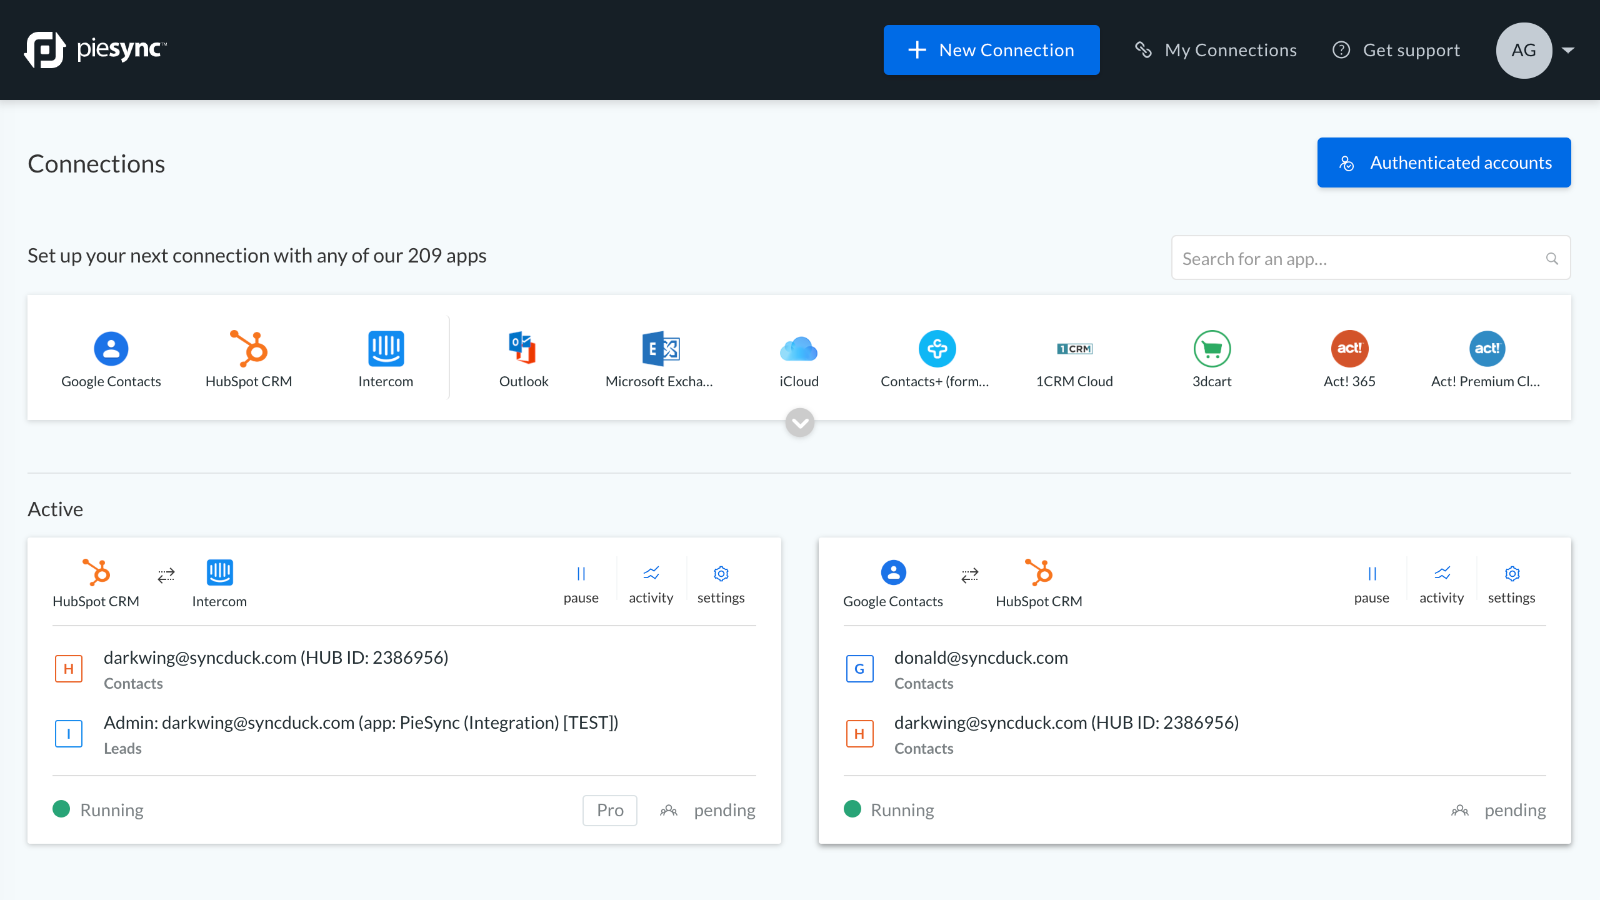Pick the iCloud app icon

(799, 350)
